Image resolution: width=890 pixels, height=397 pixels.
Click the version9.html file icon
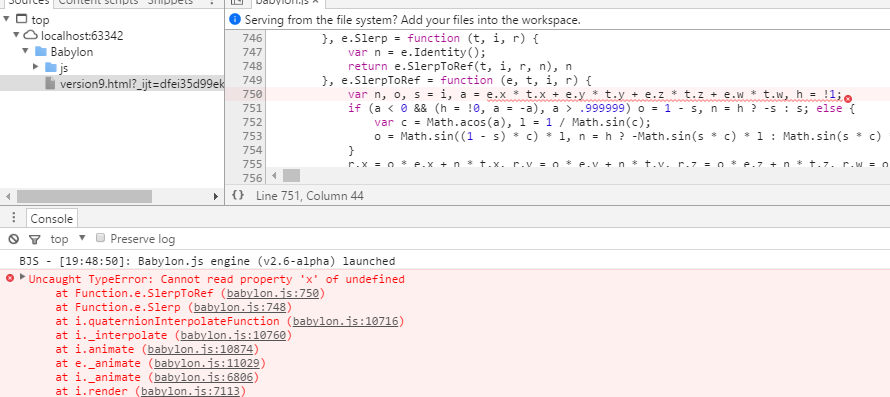point(51,83)
